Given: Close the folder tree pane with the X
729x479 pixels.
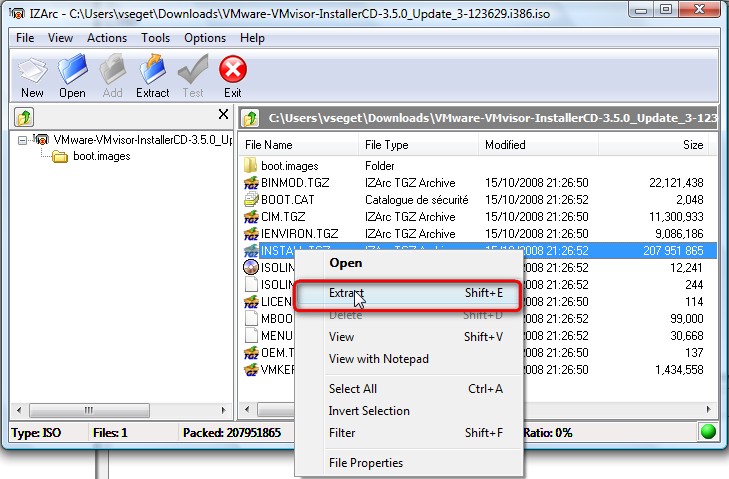Looking at the screenshot, I should click(223, 114).
